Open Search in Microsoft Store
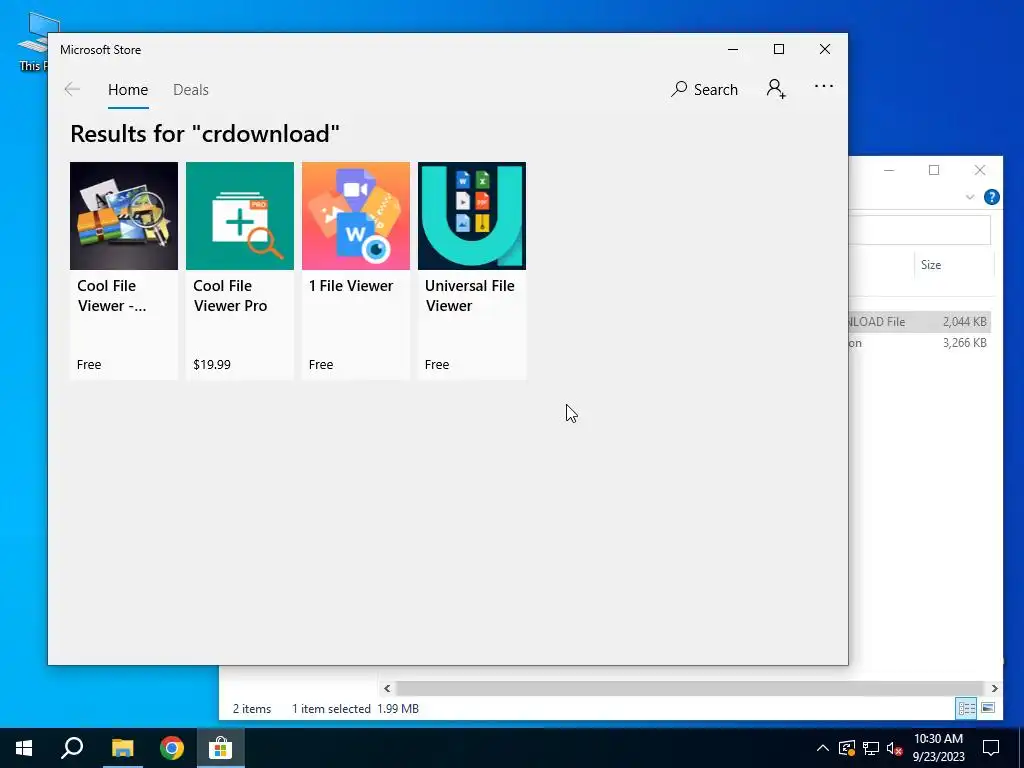This screenshot has height=768, width=1024. coord(704,89)
